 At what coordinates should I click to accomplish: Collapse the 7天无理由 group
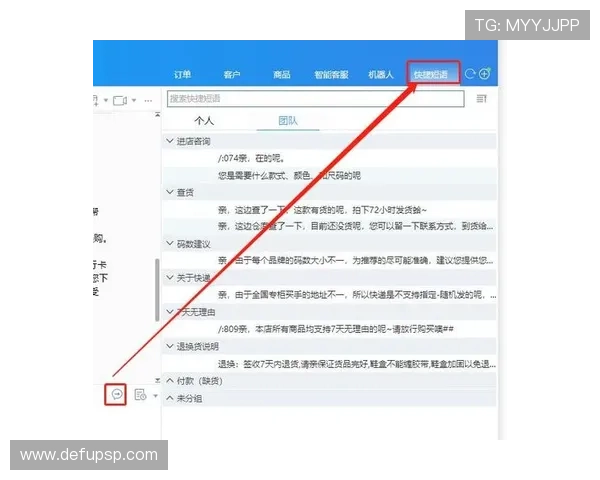click(170, 312)
